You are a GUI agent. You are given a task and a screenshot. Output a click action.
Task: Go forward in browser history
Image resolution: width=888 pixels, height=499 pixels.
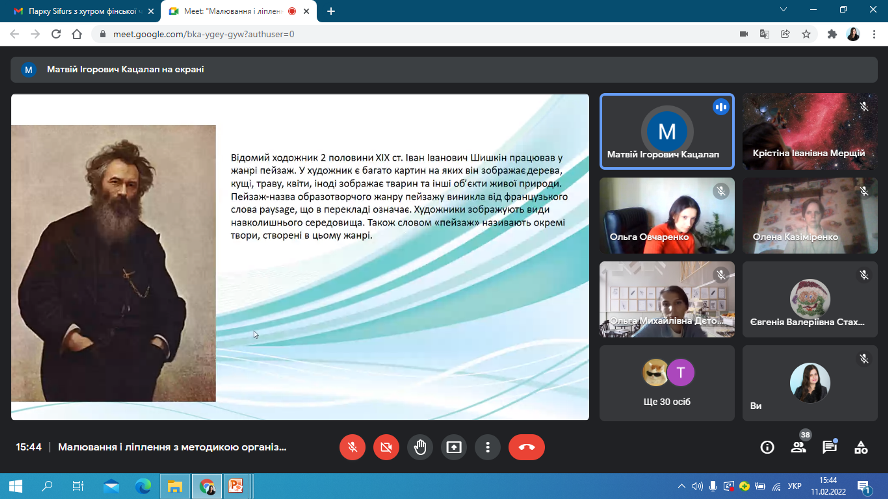[35, 34]
